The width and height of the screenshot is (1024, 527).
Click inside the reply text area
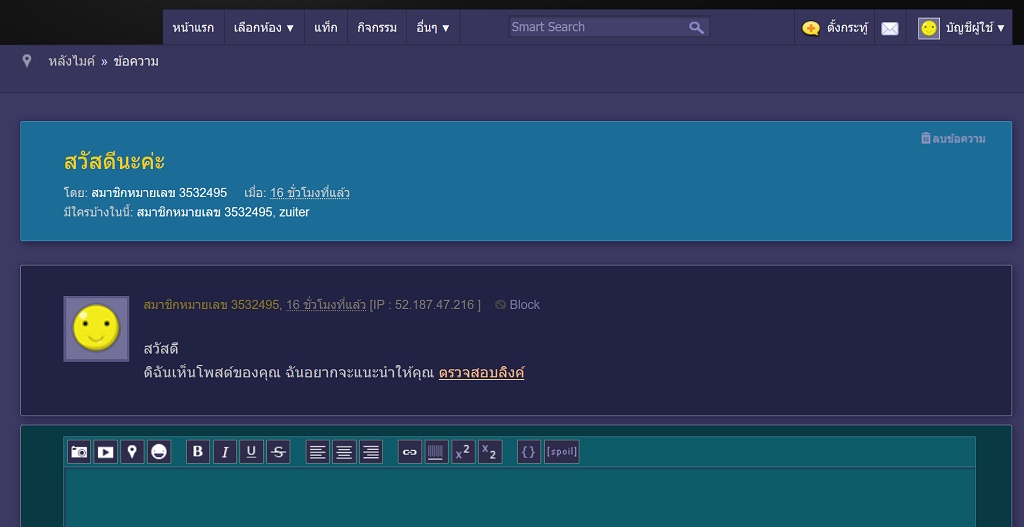pos(520,498)
